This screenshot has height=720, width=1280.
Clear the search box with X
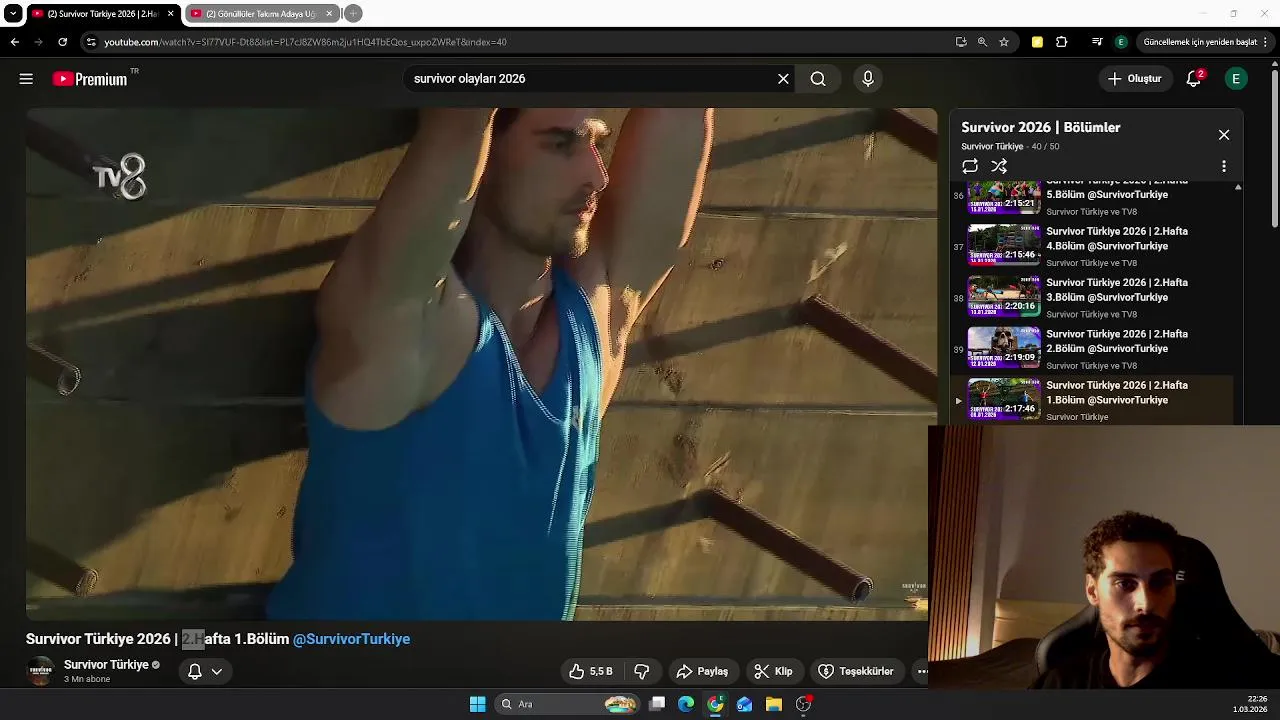click(x=783, y=79)
